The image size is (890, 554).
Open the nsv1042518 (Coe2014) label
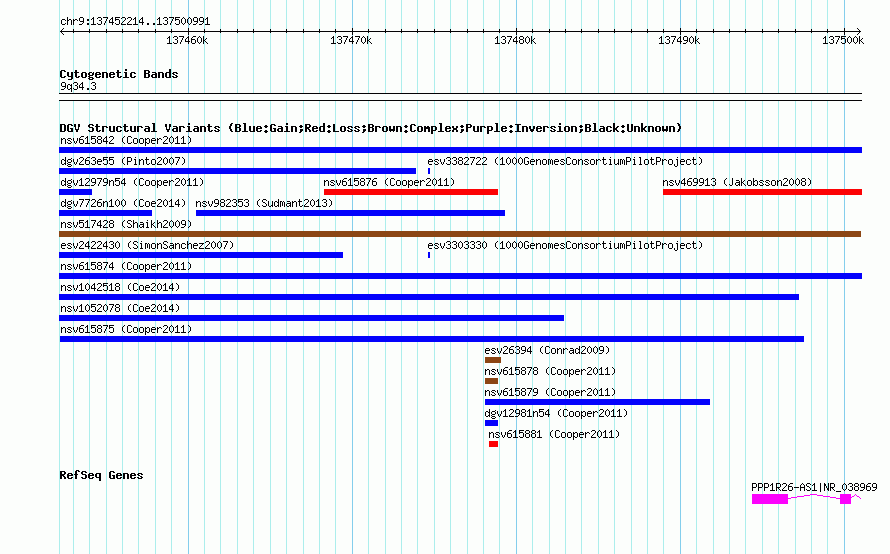pos(120,287)
